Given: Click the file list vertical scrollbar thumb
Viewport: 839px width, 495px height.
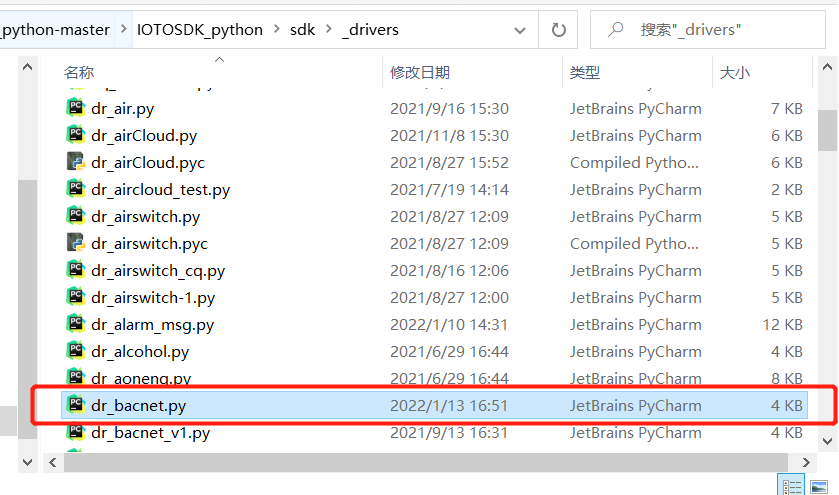Looking at the screenshot, I should tap(827, 130).
